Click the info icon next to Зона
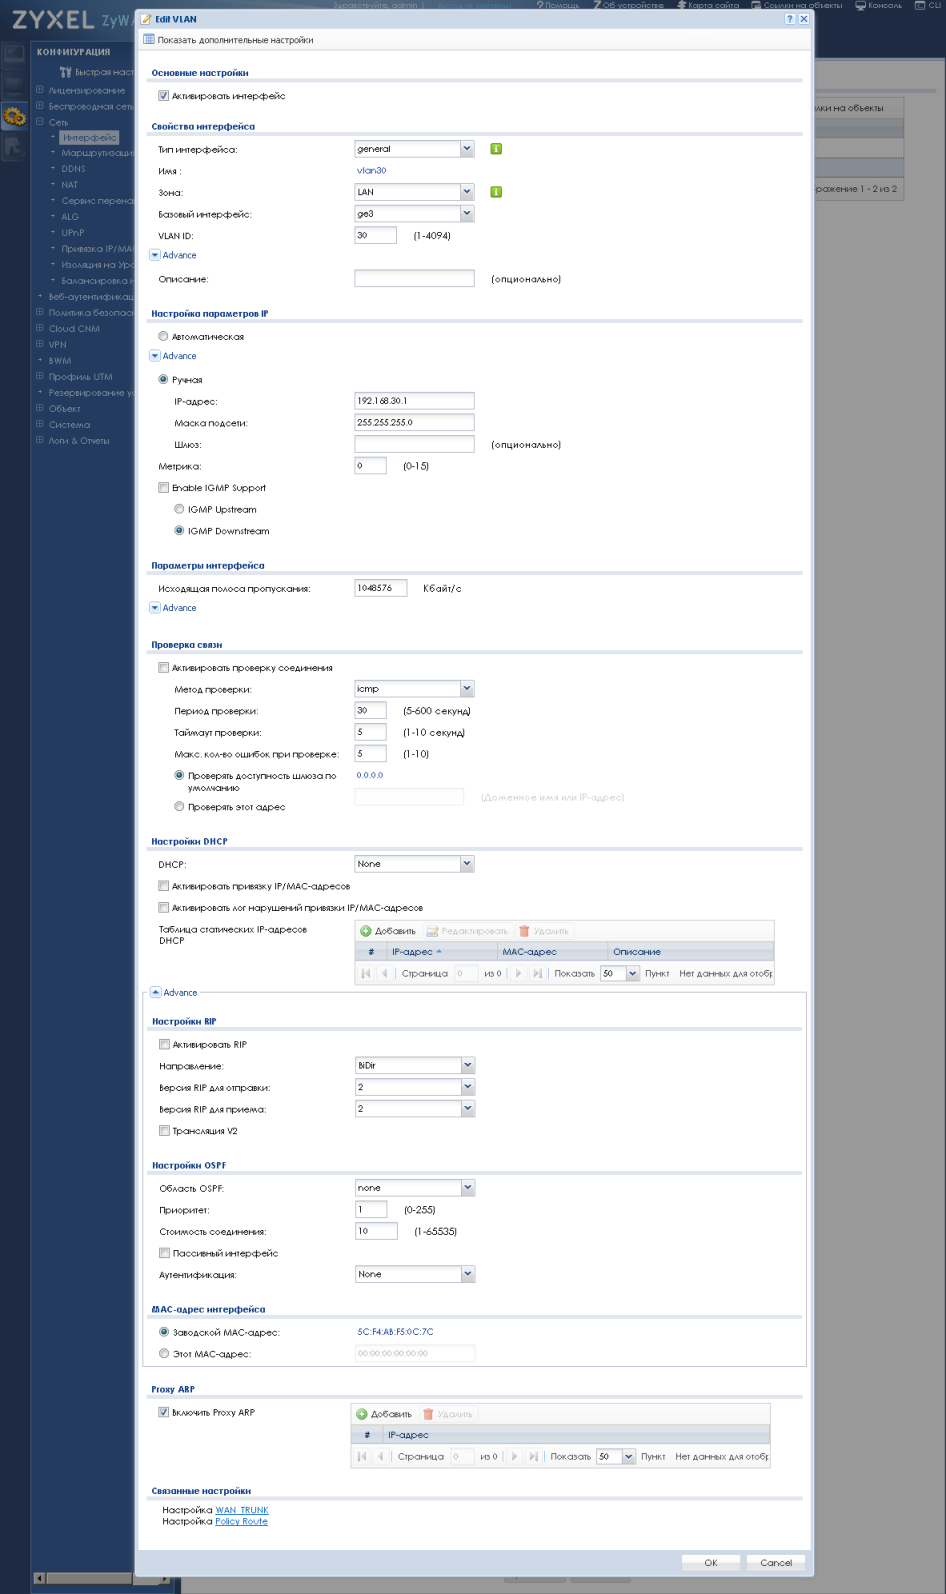946x1594 pixels. point(496,192)
